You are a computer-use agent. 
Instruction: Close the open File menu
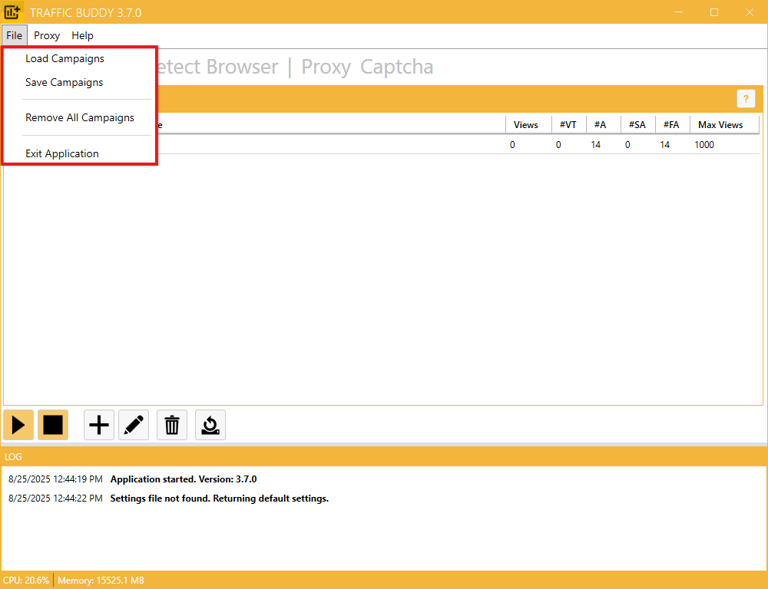[x=14, y=35]
